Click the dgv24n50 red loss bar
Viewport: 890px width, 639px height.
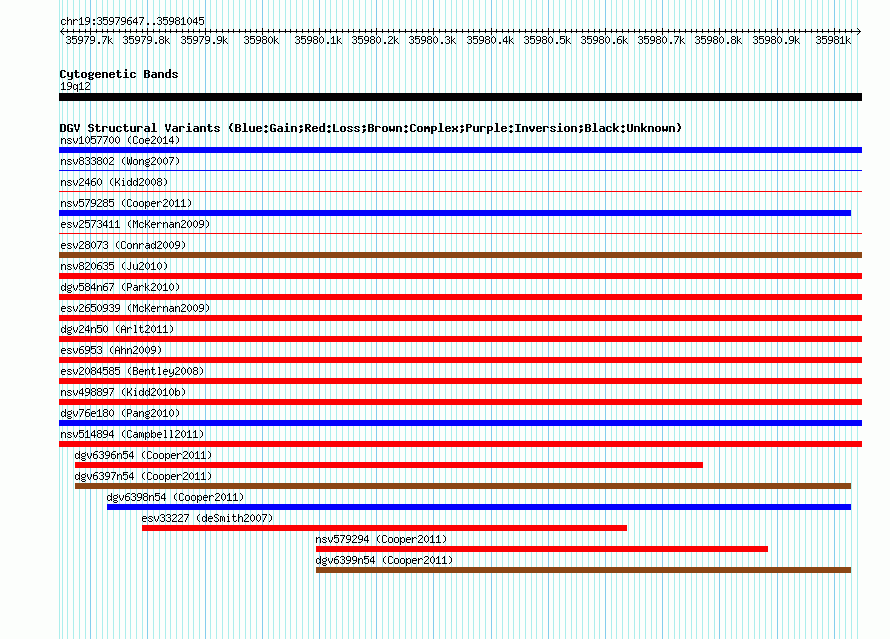[x=460, y=339]
